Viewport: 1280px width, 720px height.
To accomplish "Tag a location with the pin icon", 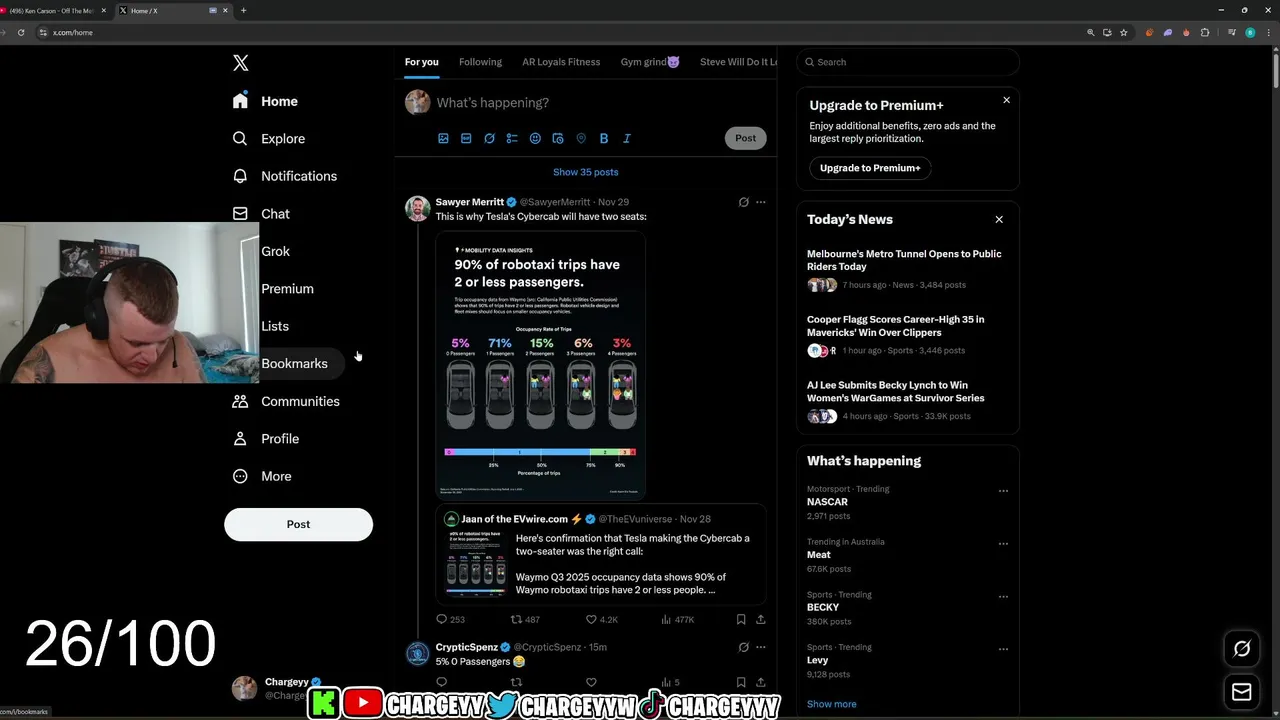I will click(x=581, y=138).
